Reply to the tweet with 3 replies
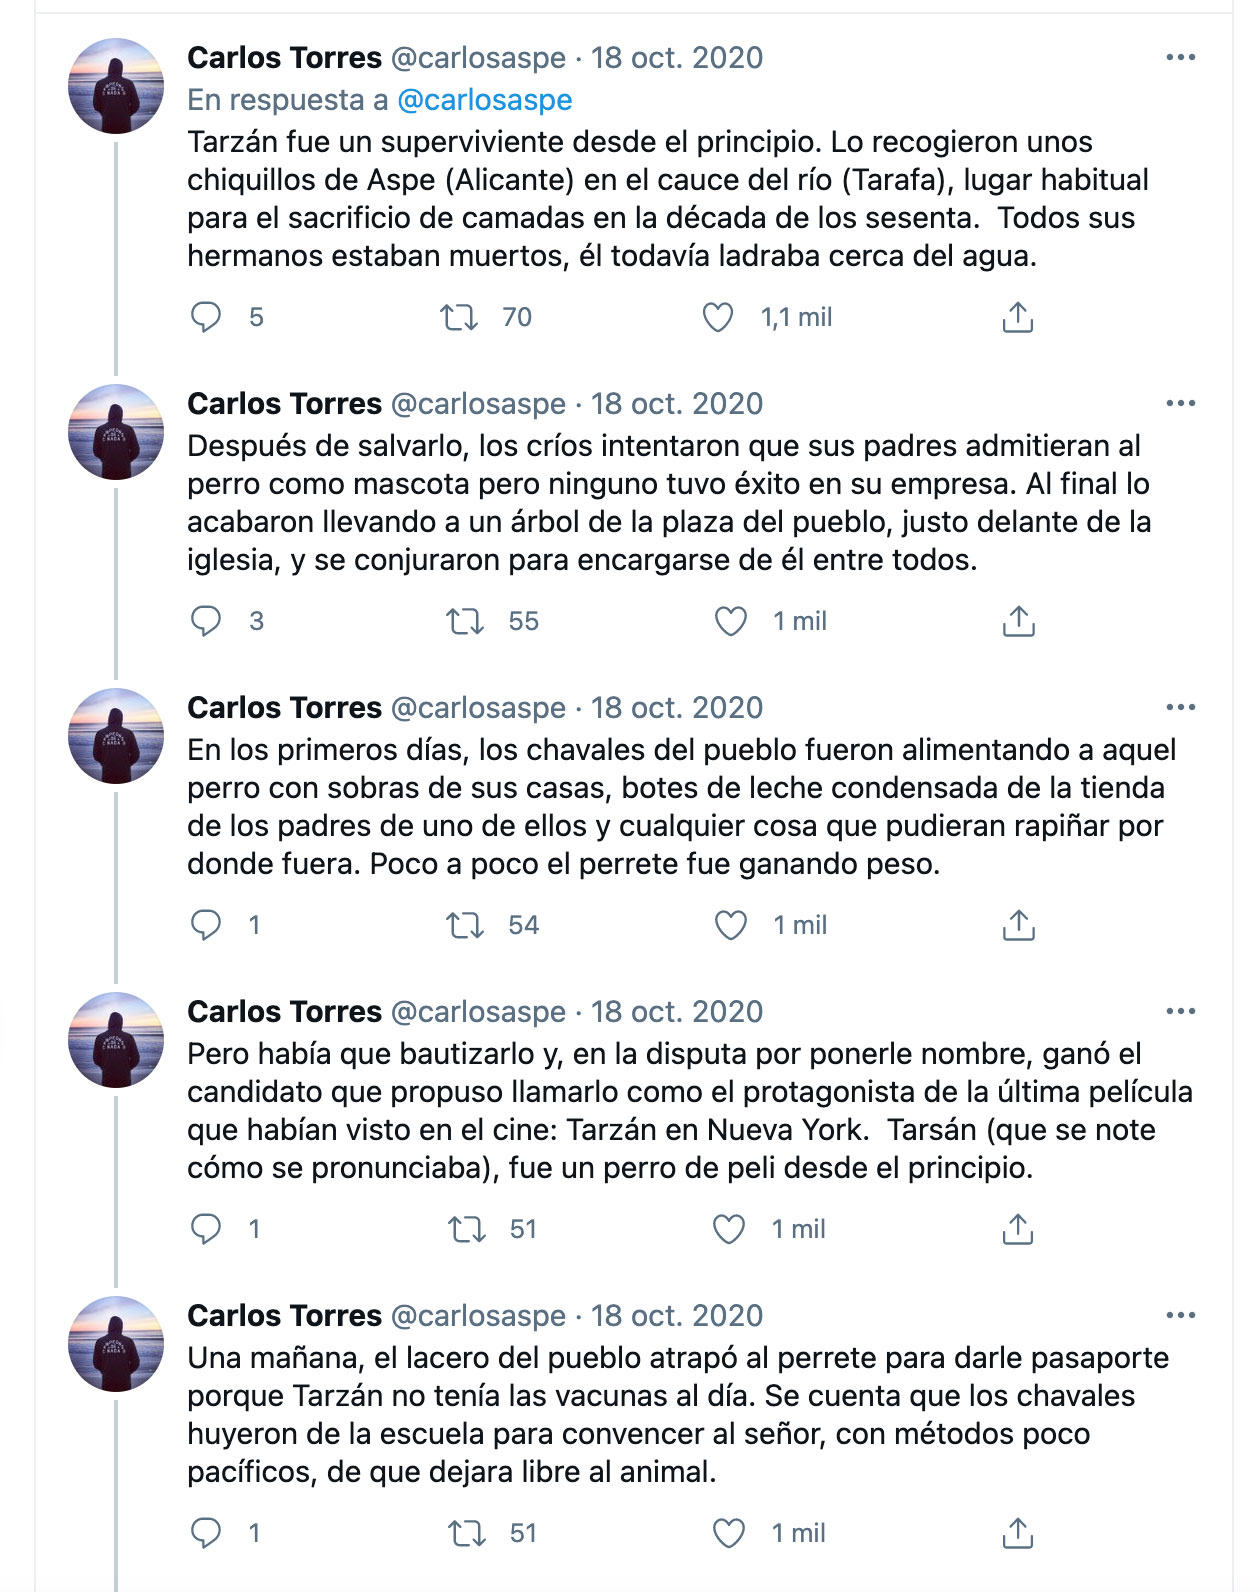Viewport: 1260px width, 1592px height. click(x=206, y=621)
